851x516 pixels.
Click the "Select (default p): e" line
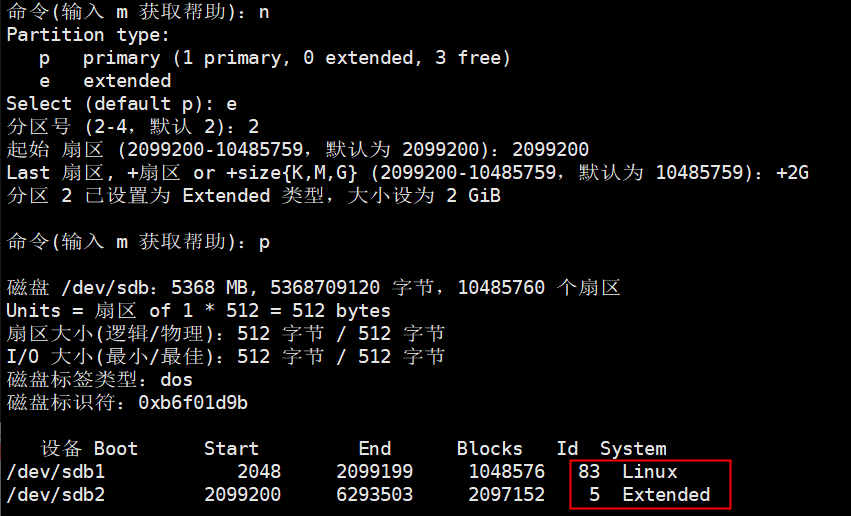[122, 104]
